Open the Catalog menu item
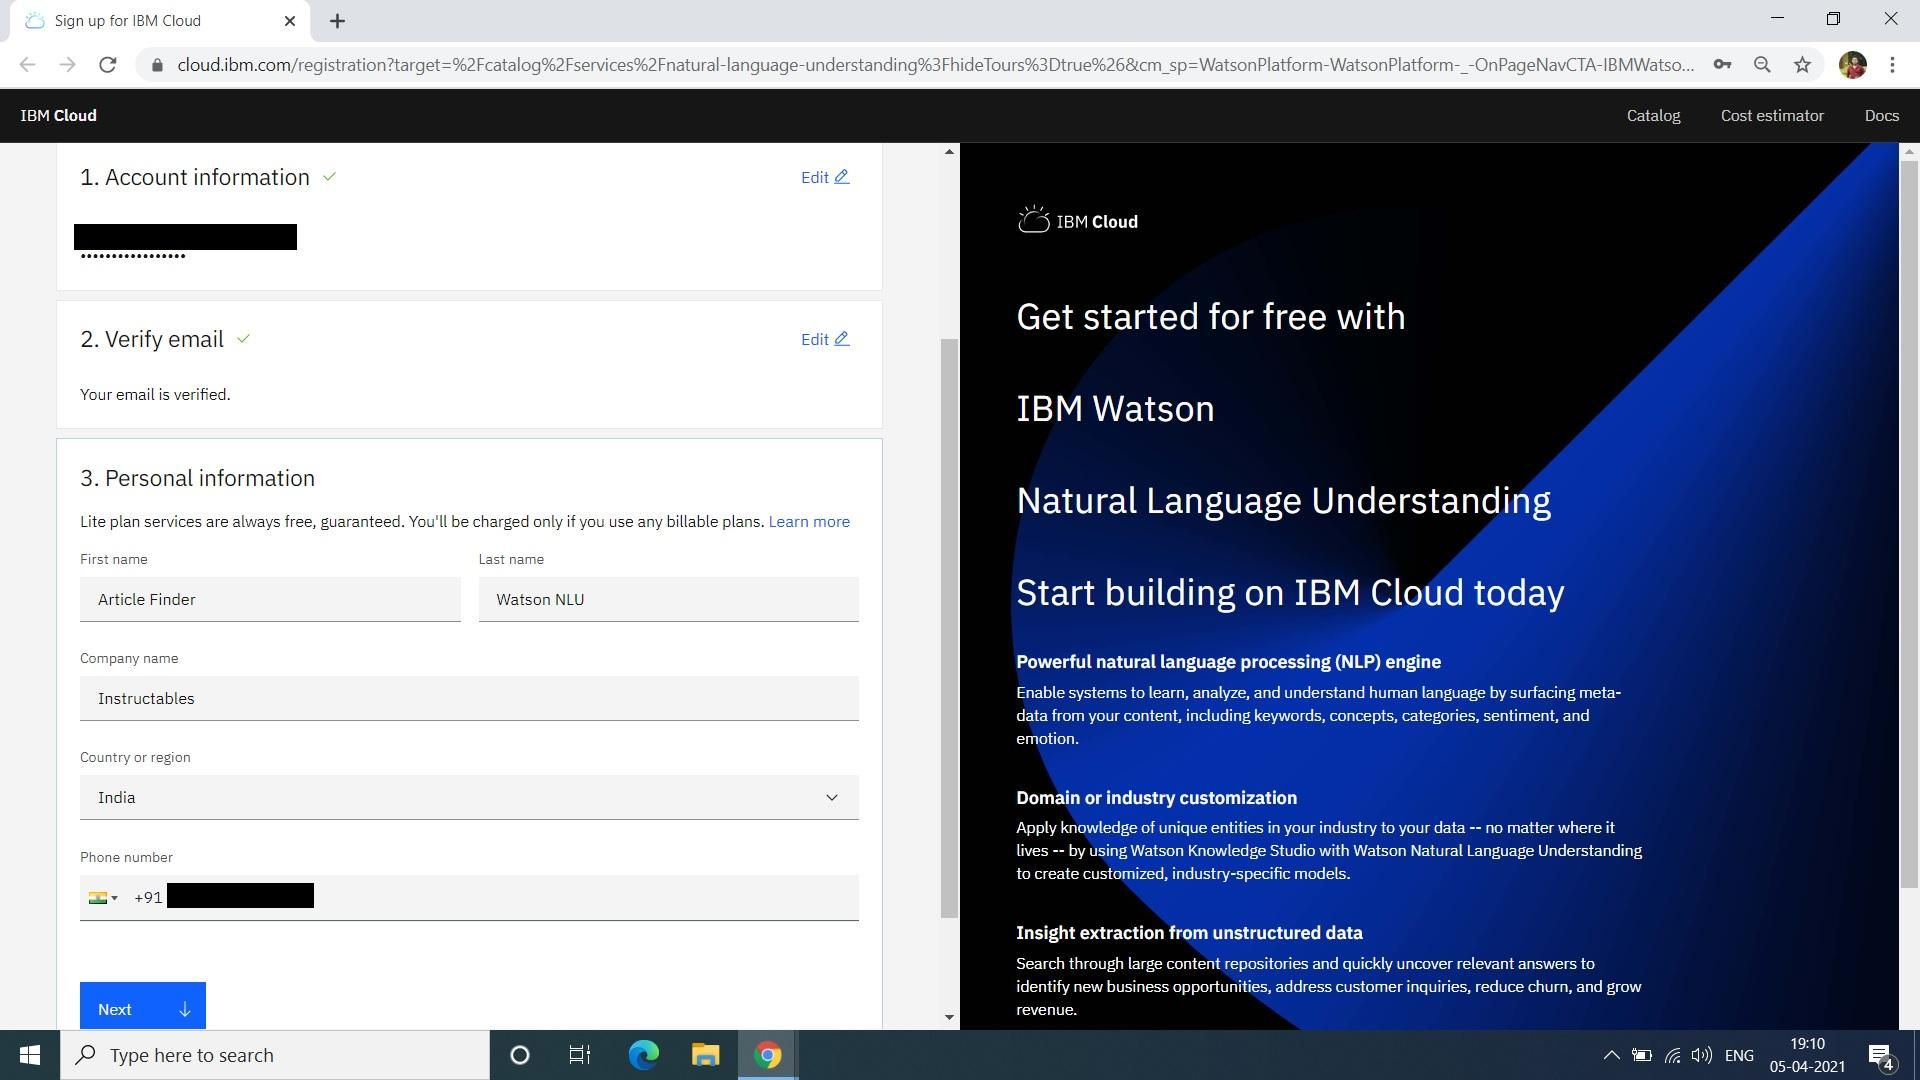1920x1080 pixels. coord(1653,116)
